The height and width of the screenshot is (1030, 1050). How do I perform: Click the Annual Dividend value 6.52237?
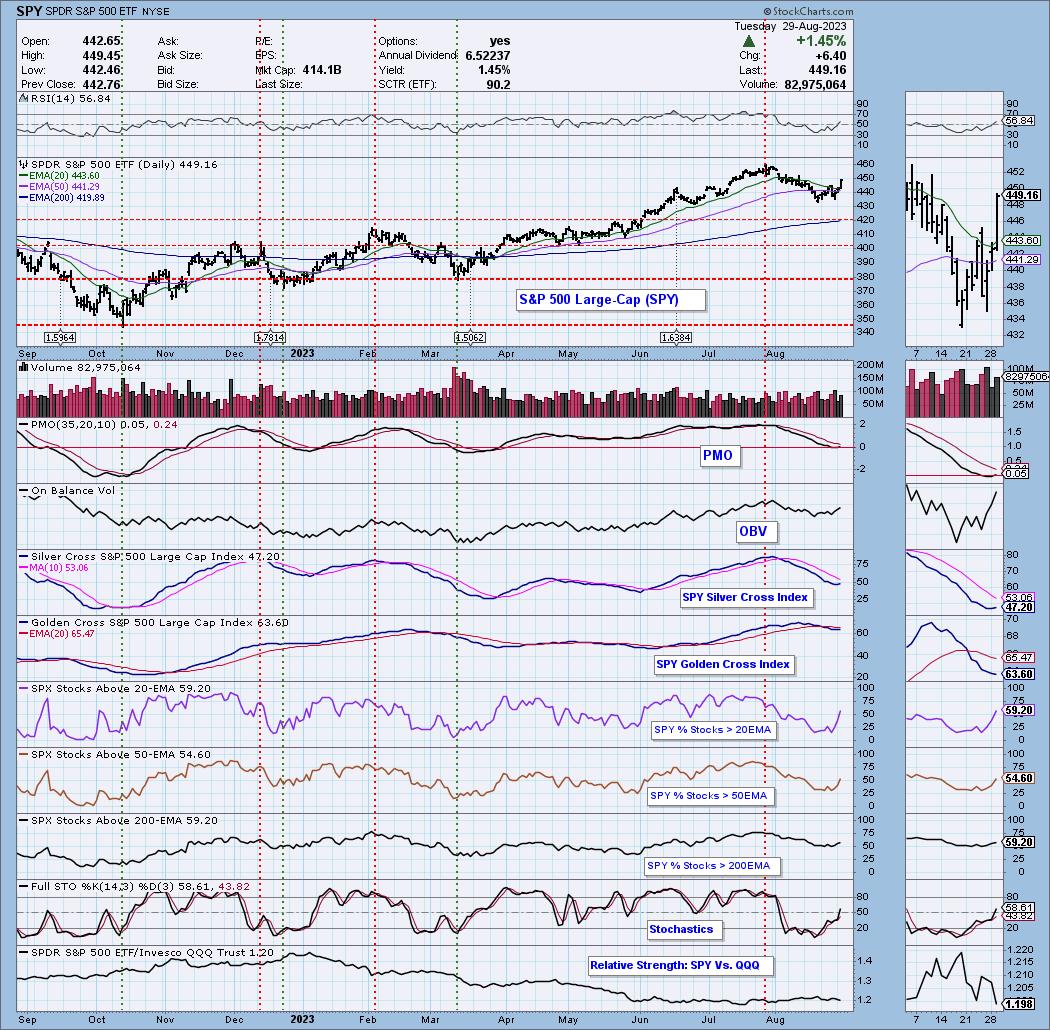(488, 56)
